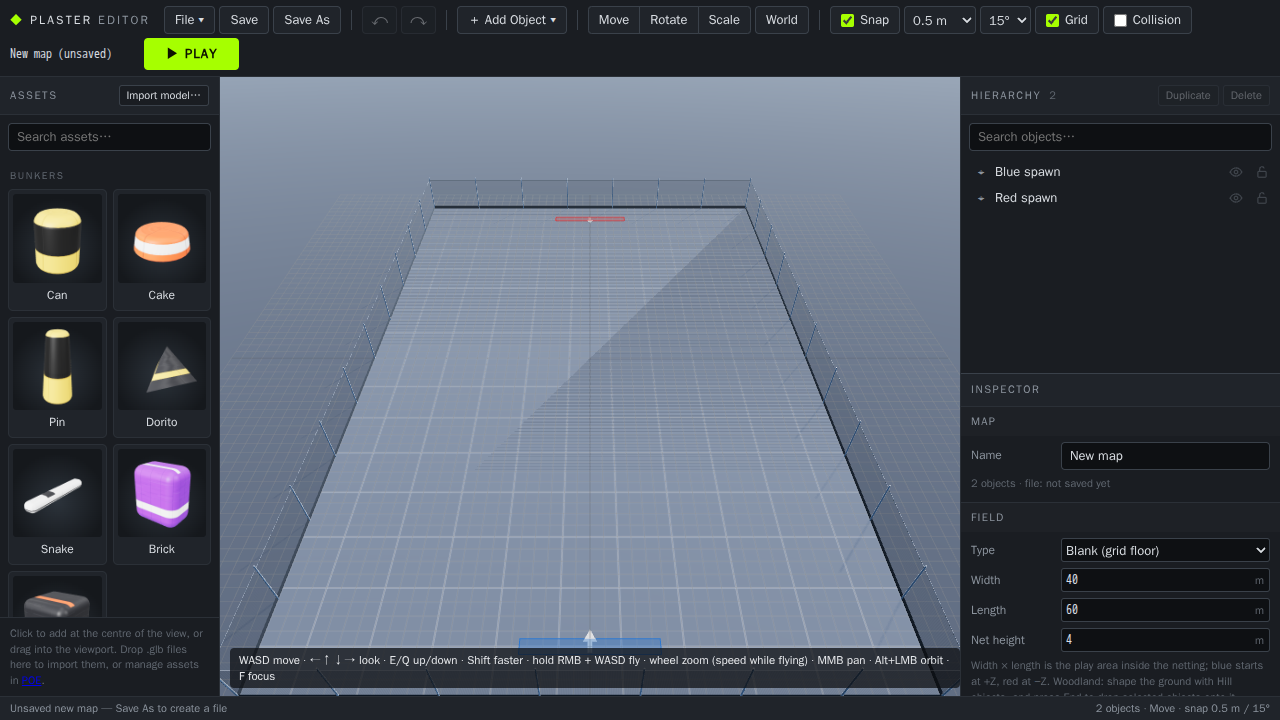Open the Add Object dropdown
This screenshot has height=720, width=1280.
pos(512,20)
